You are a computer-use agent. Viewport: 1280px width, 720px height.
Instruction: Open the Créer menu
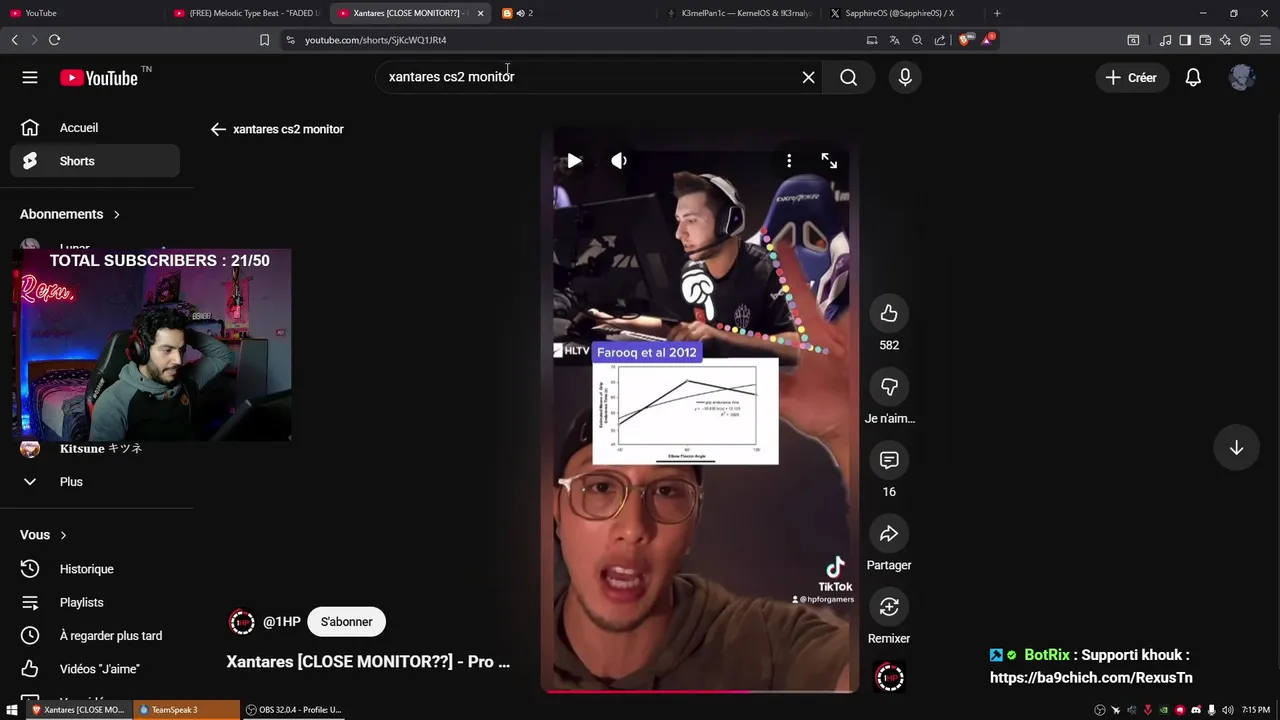tap(1131, 77)
